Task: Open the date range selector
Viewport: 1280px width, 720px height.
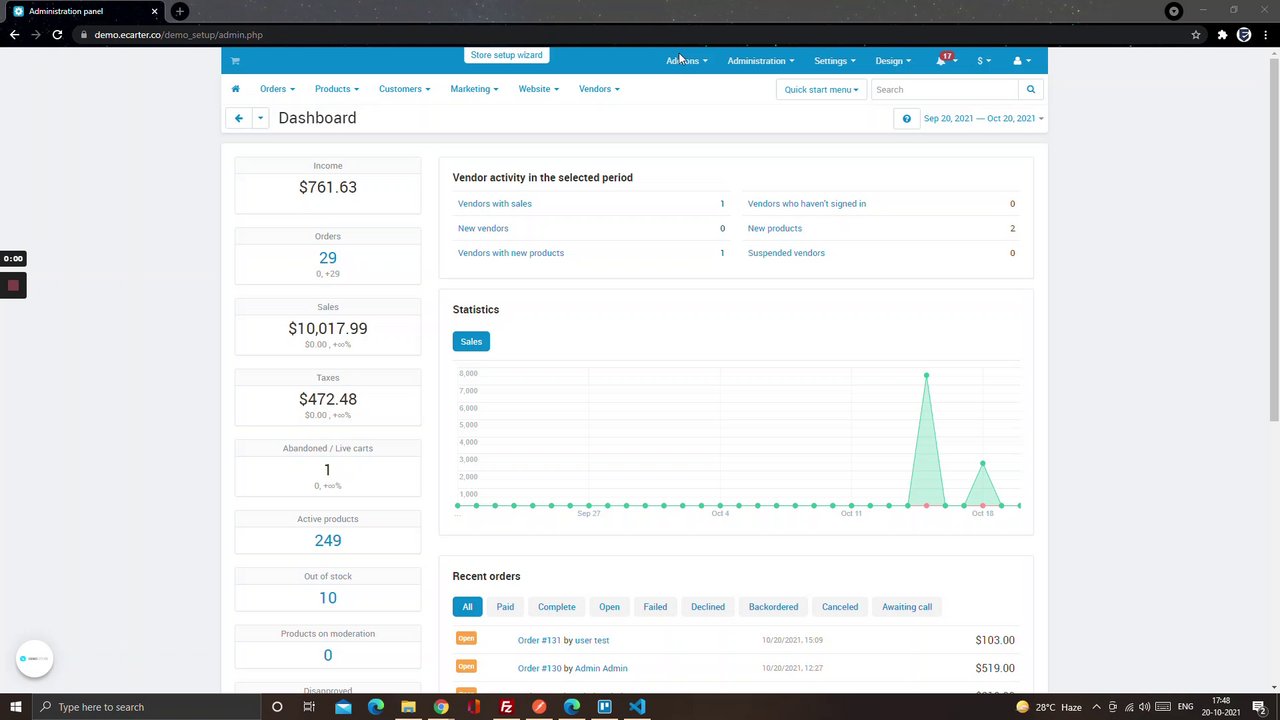Action: point(983,118)
